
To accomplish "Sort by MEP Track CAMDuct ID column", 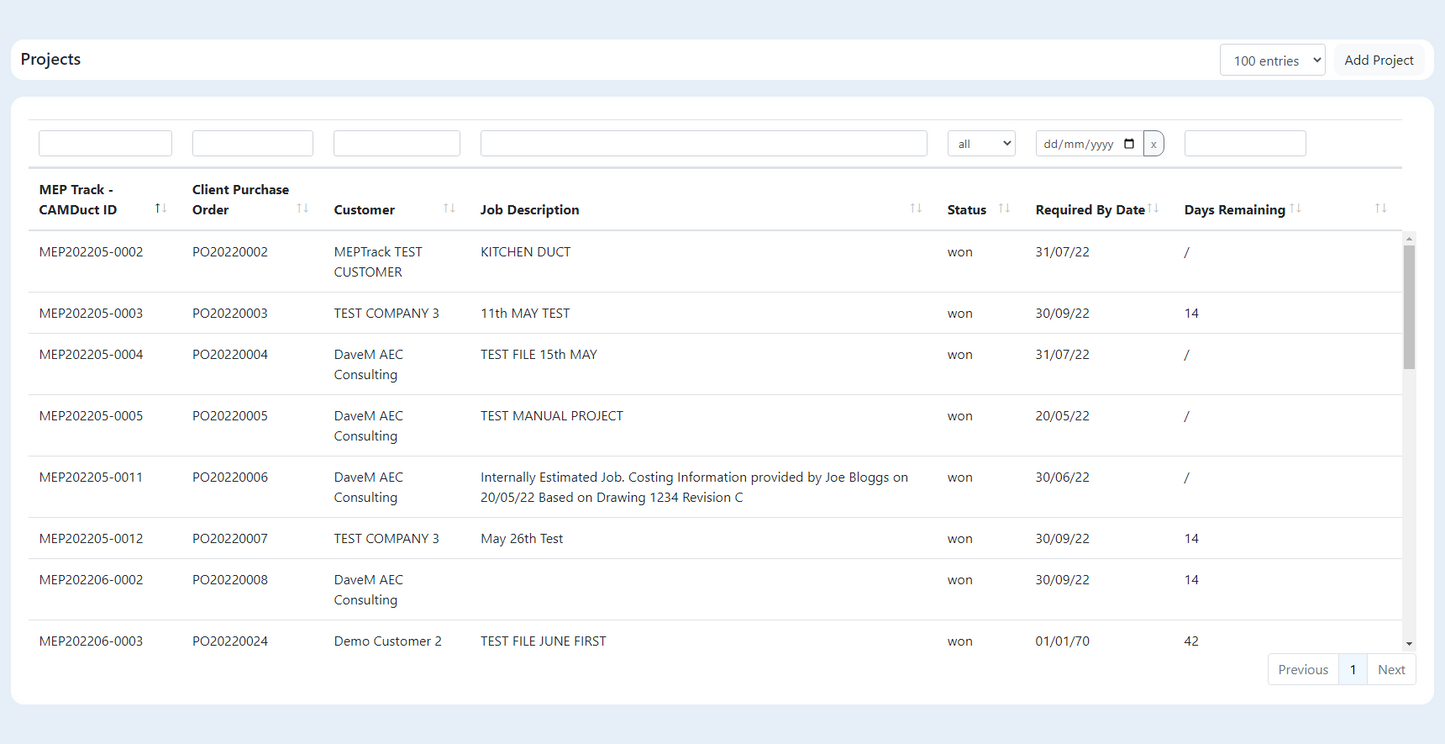I will tap(160, 208).
